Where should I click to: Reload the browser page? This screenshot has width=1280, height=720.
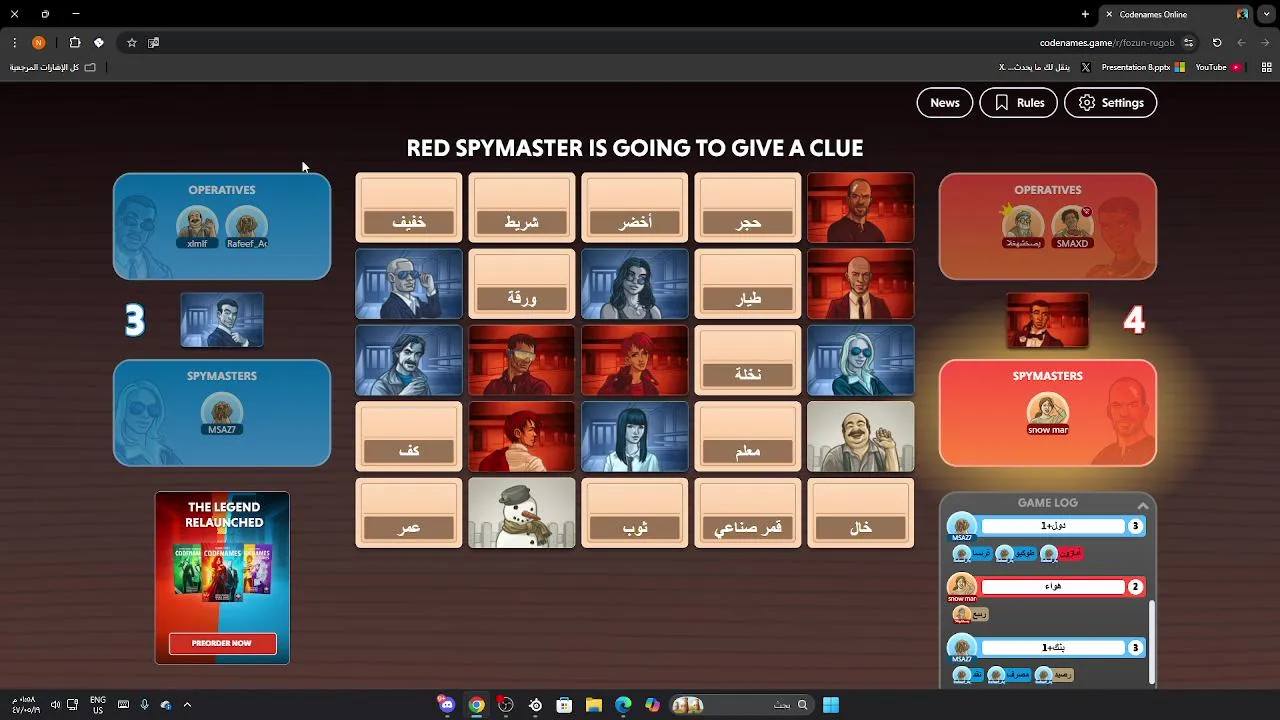[x=1217, y=43]
